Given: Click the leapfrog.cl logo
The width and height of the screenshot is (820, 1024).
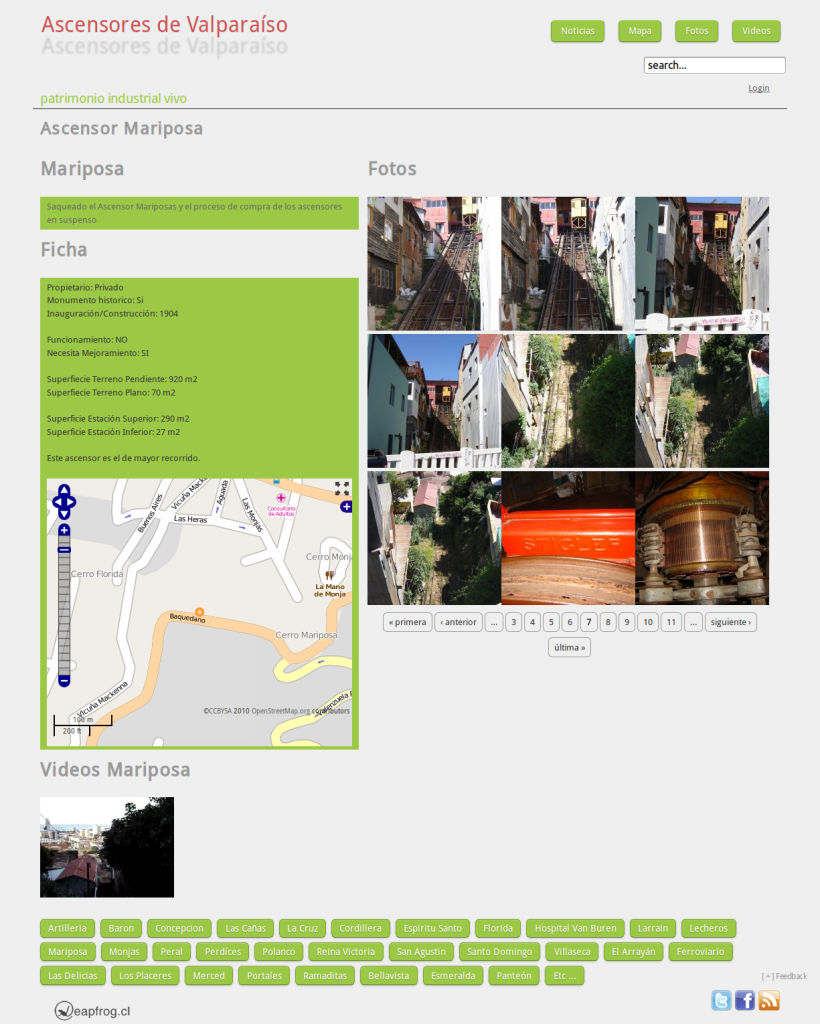Looking at the screenshot, I should tap(92, 1011).
